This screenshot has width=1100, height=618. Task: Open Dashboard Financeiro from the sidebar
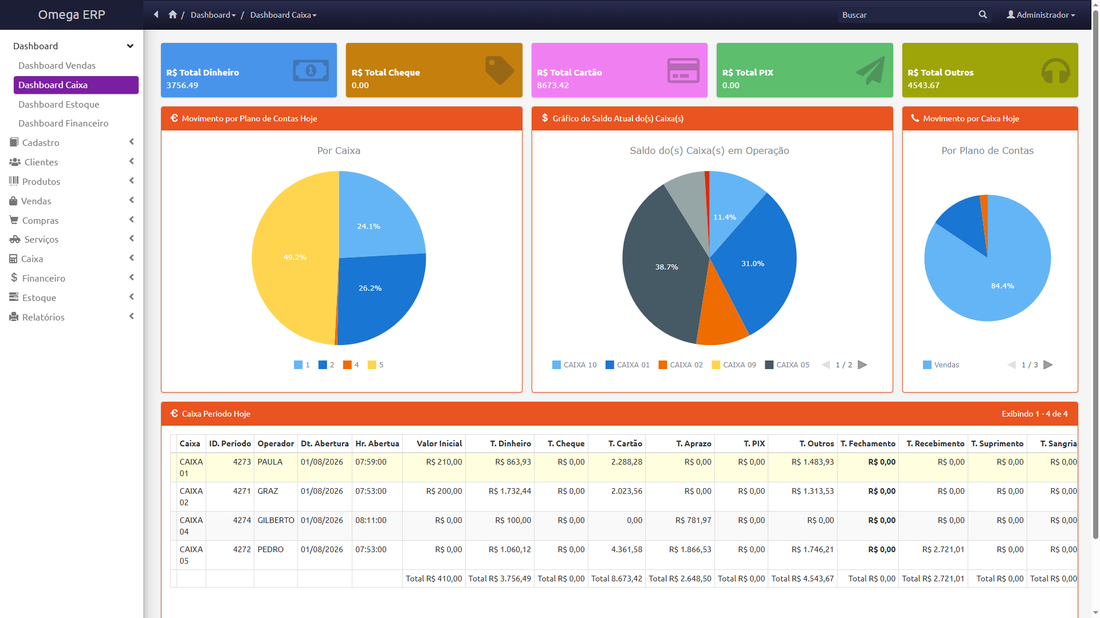point(63,123)
